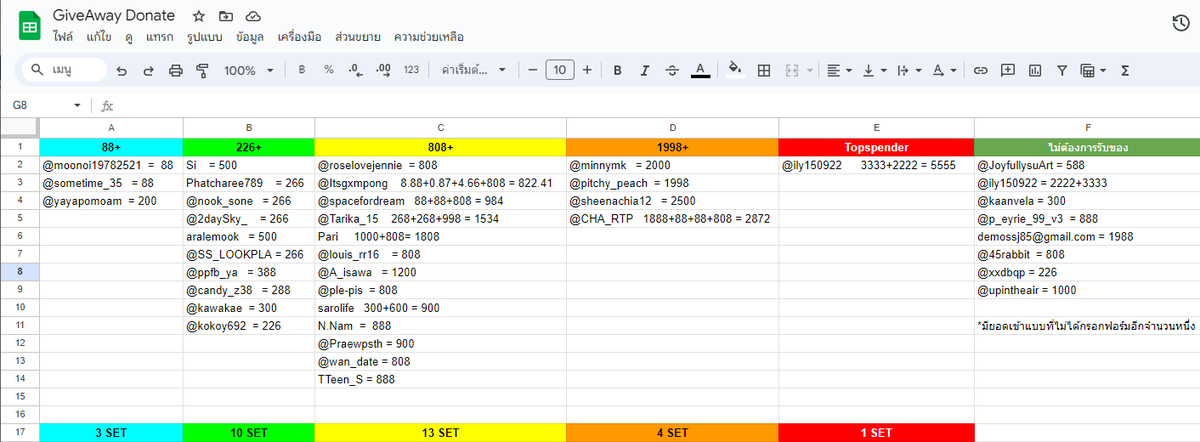
Task: Activate the paint format tool
Action: coord(202,70)
